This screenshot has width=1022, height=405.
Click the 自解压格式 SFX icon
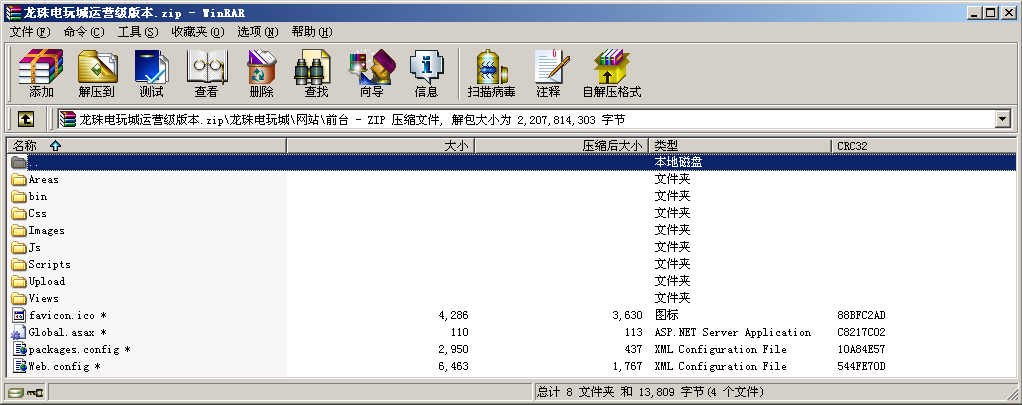611,73
